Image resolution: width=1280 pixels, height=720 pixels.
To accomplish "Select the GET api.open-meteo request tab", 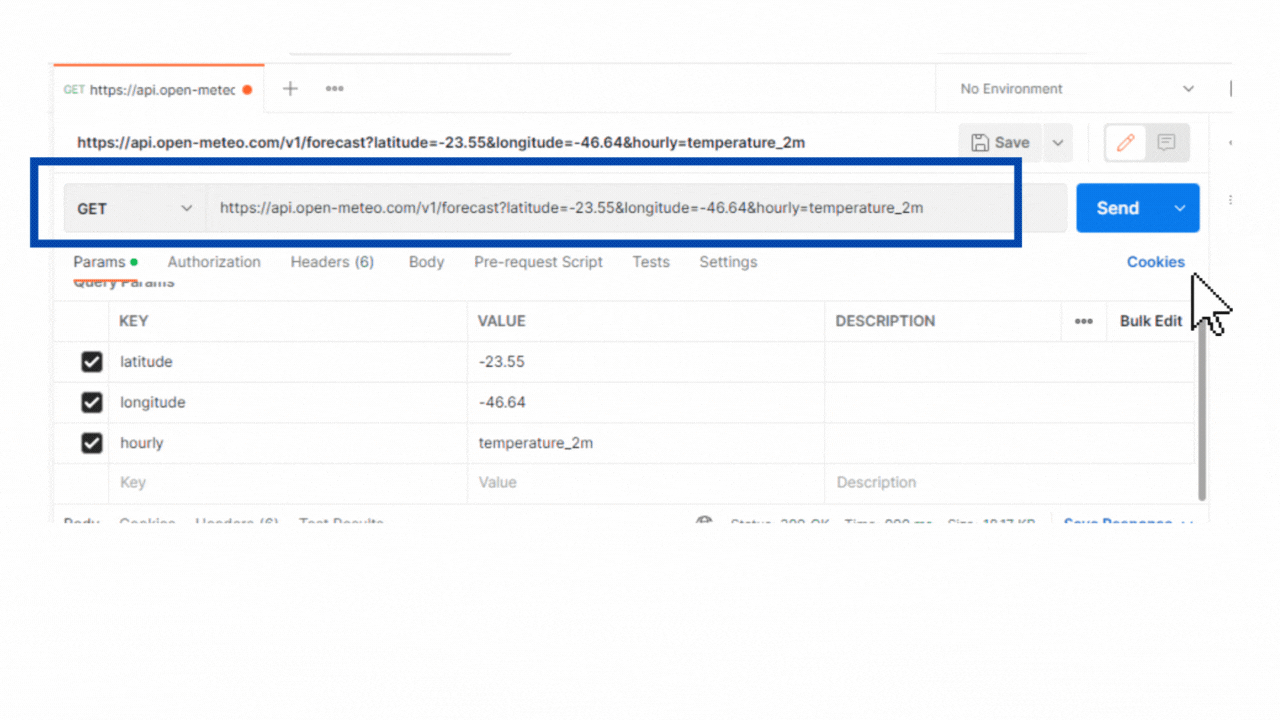I will coord(157,89).
